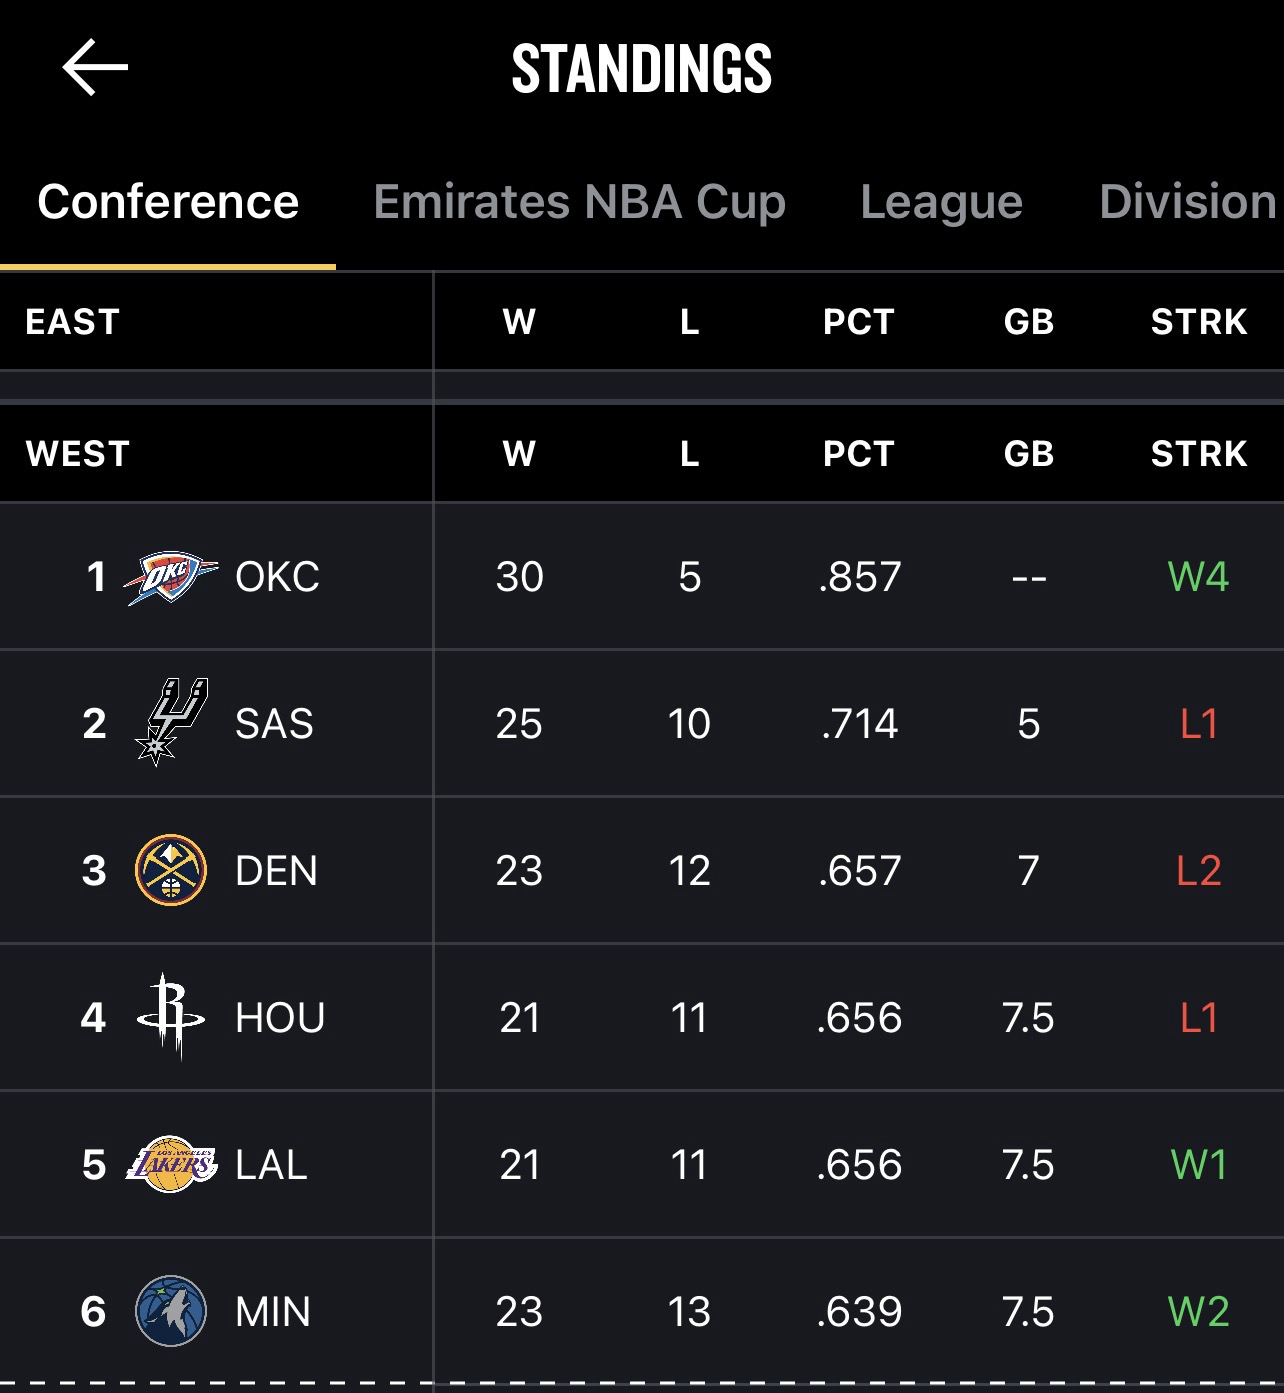This screenshot has width=1284, height=1393.
Task: Tap the West PCT column header
Action: (858, 454)
